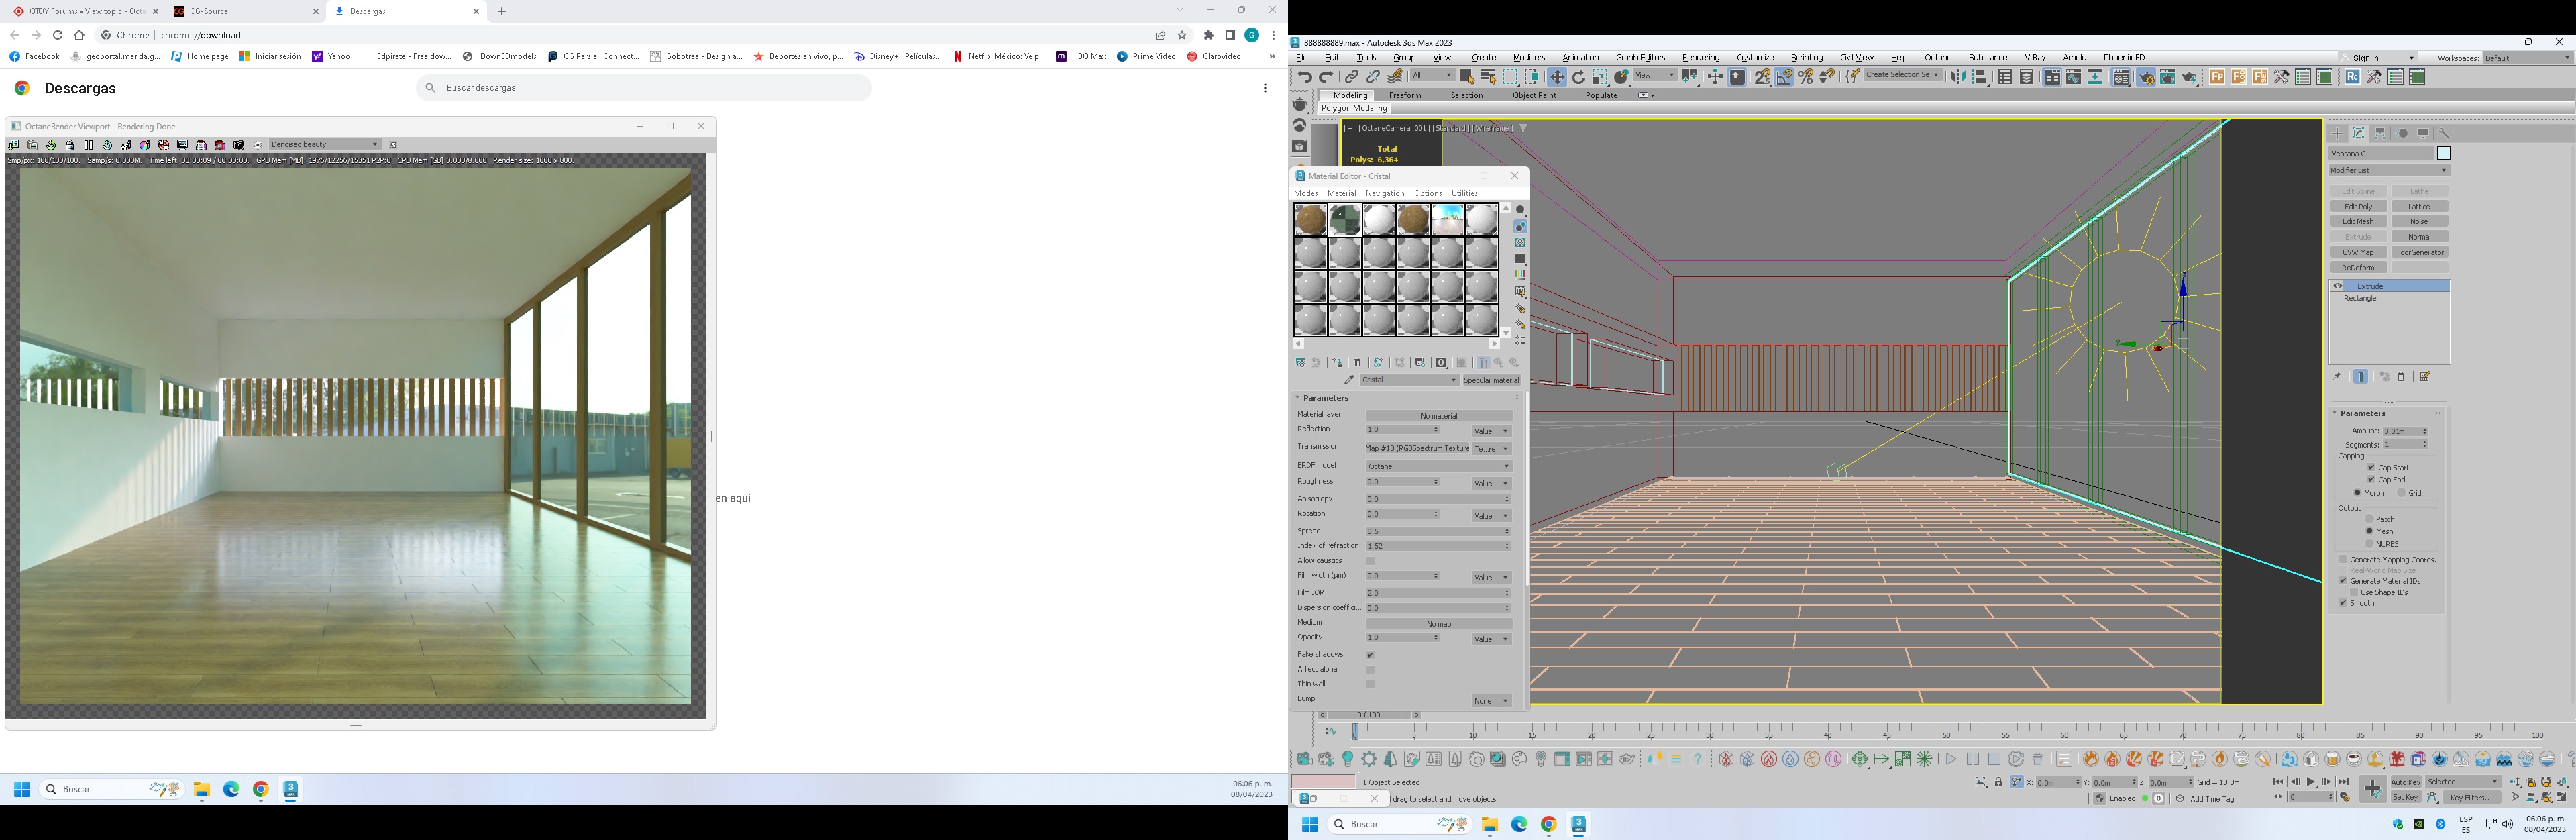Toggle Extrude modifier visibility eye icon
Screen dimensions: 2576x840
tap(2338, 286)
